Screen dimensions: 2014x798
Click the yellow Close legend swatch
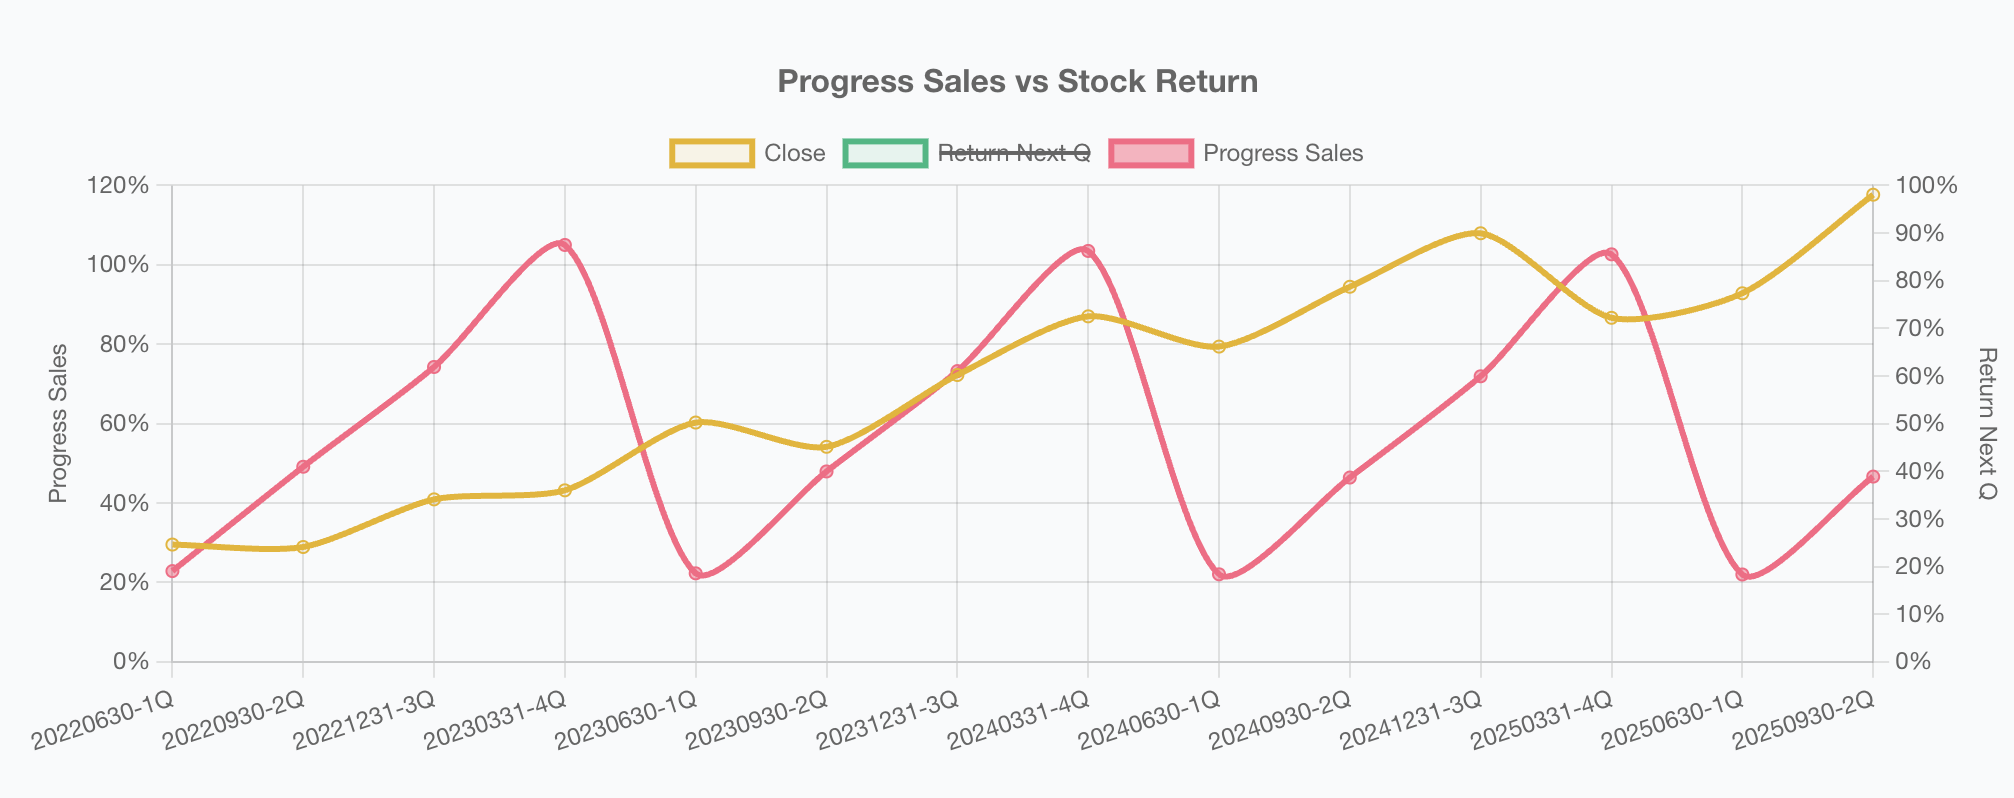712,153
